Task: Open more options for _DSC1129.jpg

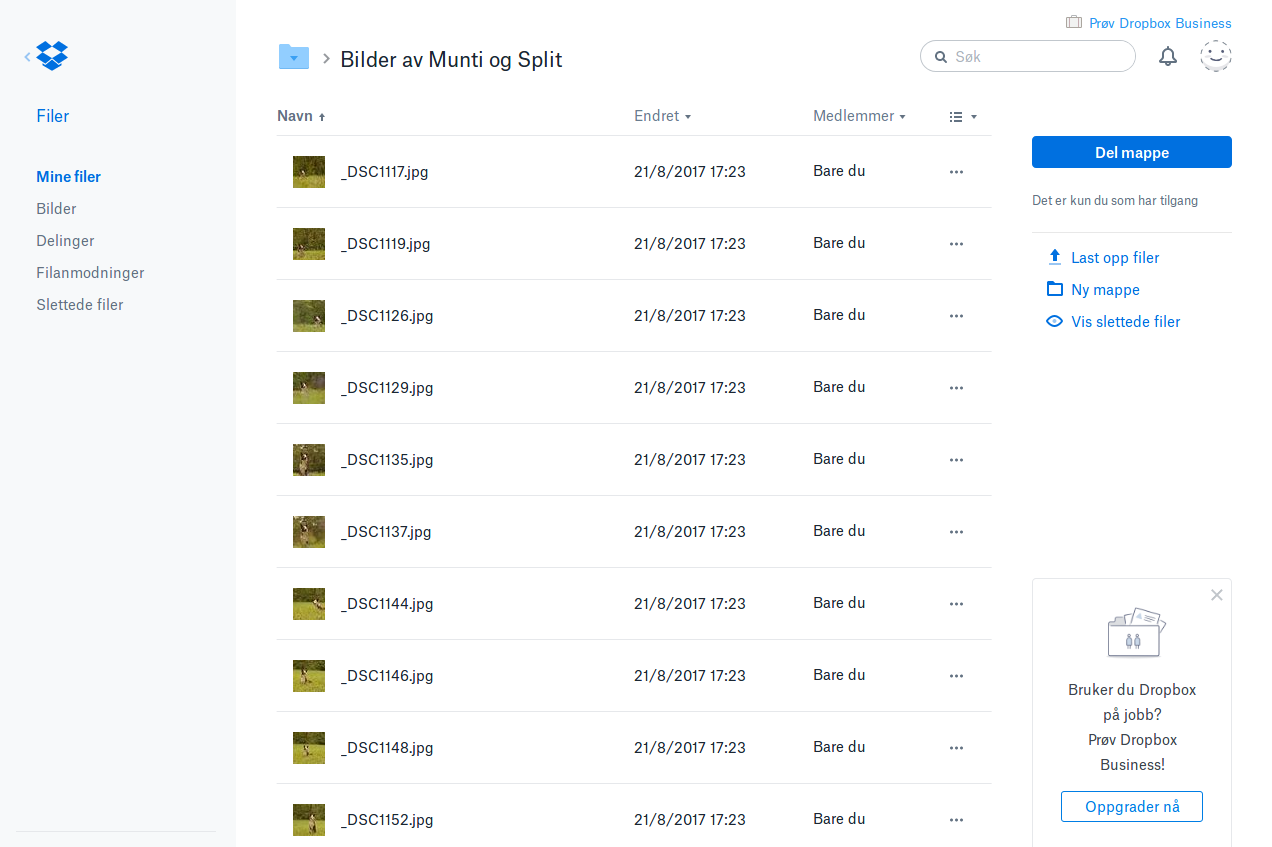Action: [956, 388]
